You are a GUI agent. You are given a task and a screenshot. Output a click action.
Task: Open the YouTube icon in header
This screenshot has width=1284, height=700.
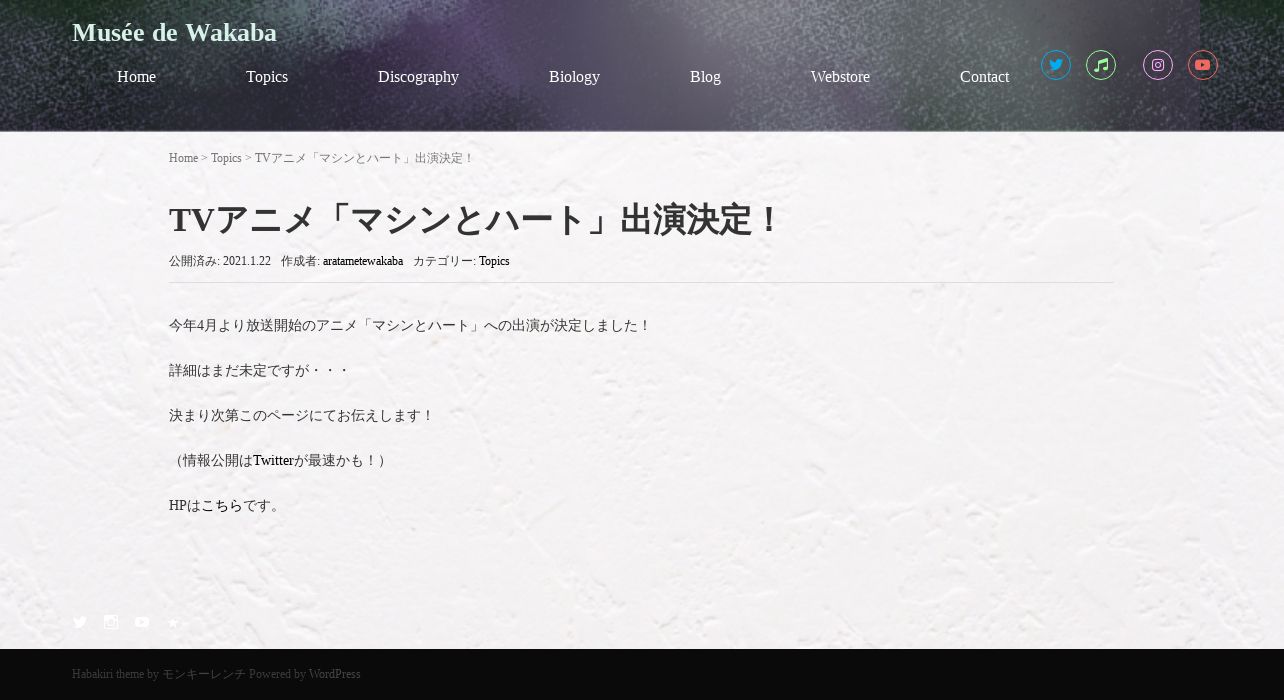point(1203,65)
